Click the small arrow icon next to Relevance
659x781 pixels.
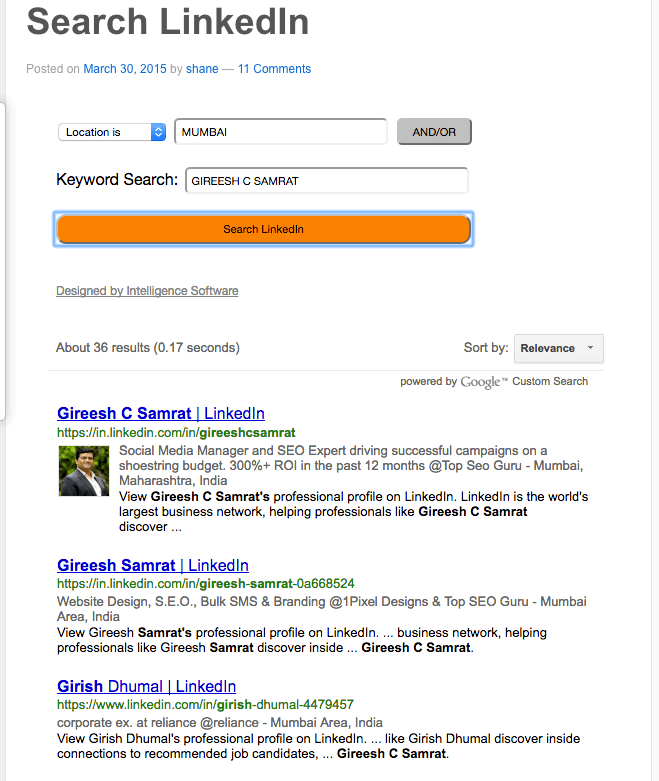click(590, 348)
